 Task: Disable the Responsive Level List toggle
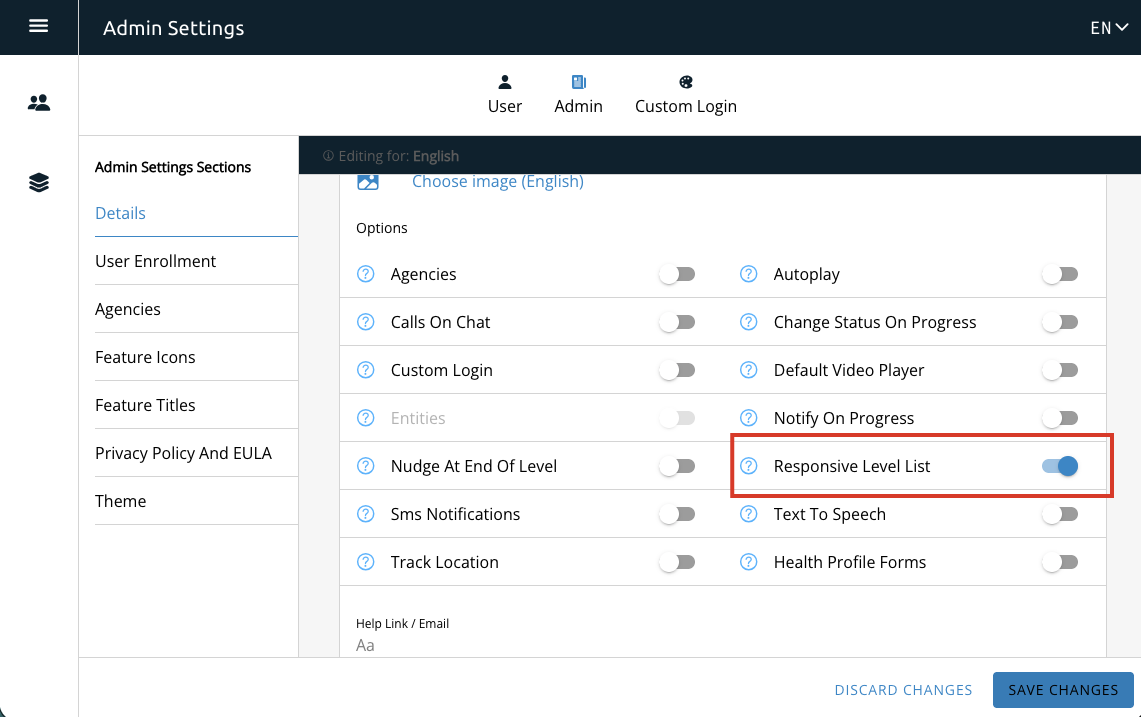pyautogui.click(x=1060, y=466)
